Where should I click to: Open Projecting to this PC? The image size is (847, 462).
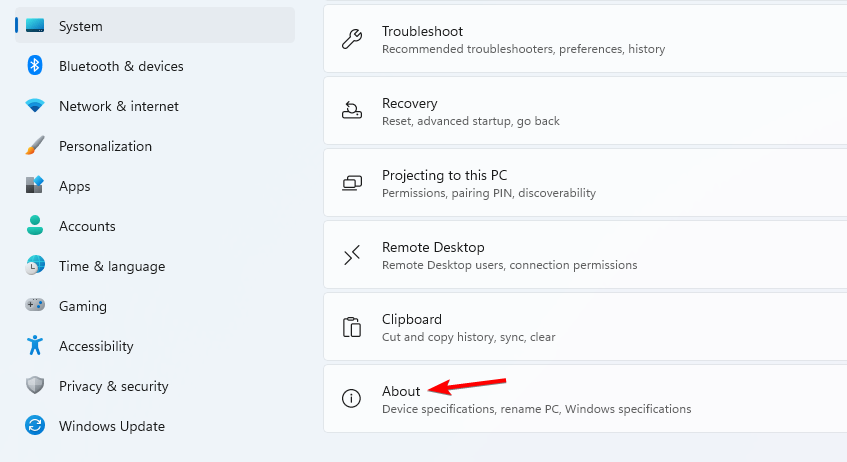coord(585,183)
